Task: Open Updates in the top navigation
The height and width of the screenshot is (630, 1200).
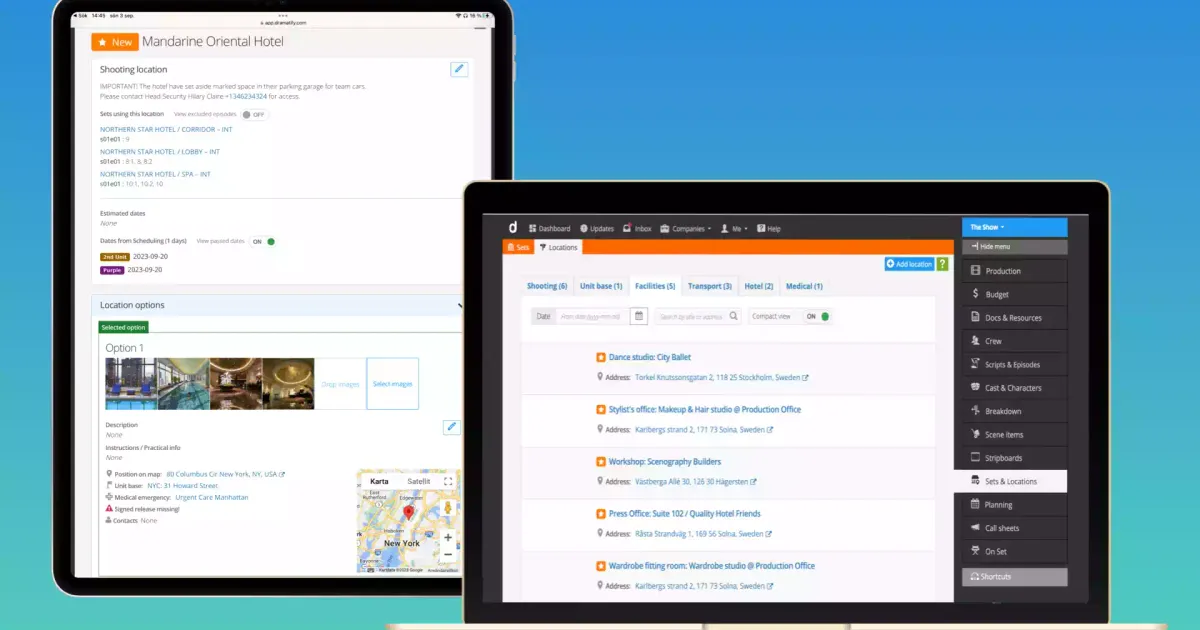Action: click(597, 229)
